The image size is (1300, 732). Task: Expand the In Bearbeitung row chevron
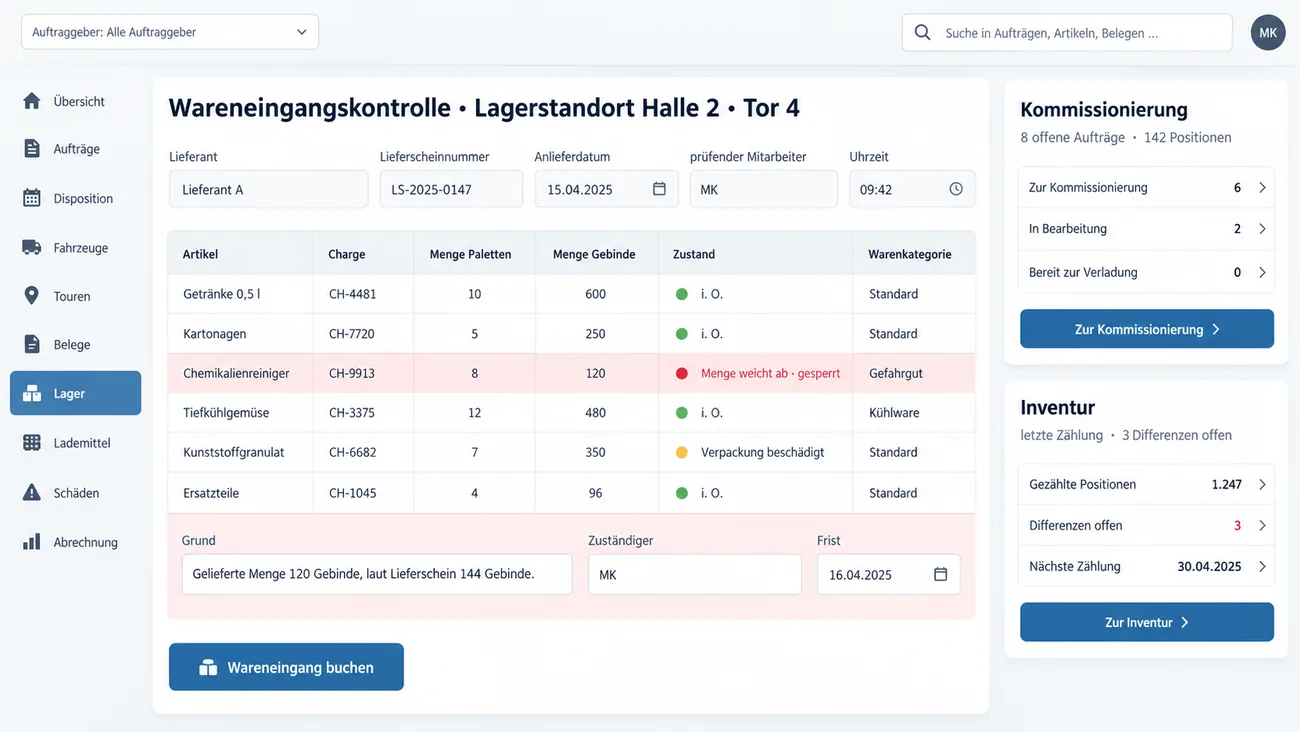(1262, 229)
